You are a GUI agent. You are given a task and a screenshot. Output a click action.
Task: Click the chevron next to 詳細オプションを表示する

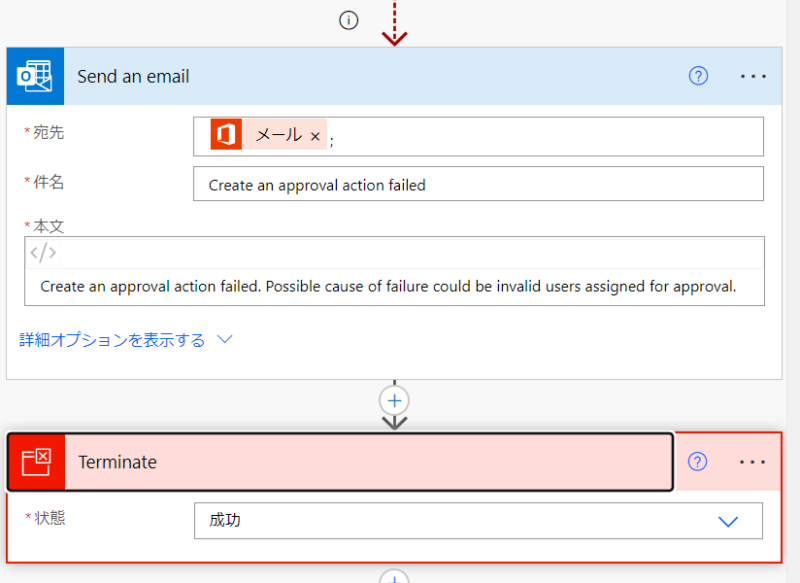tap(225, 340)
